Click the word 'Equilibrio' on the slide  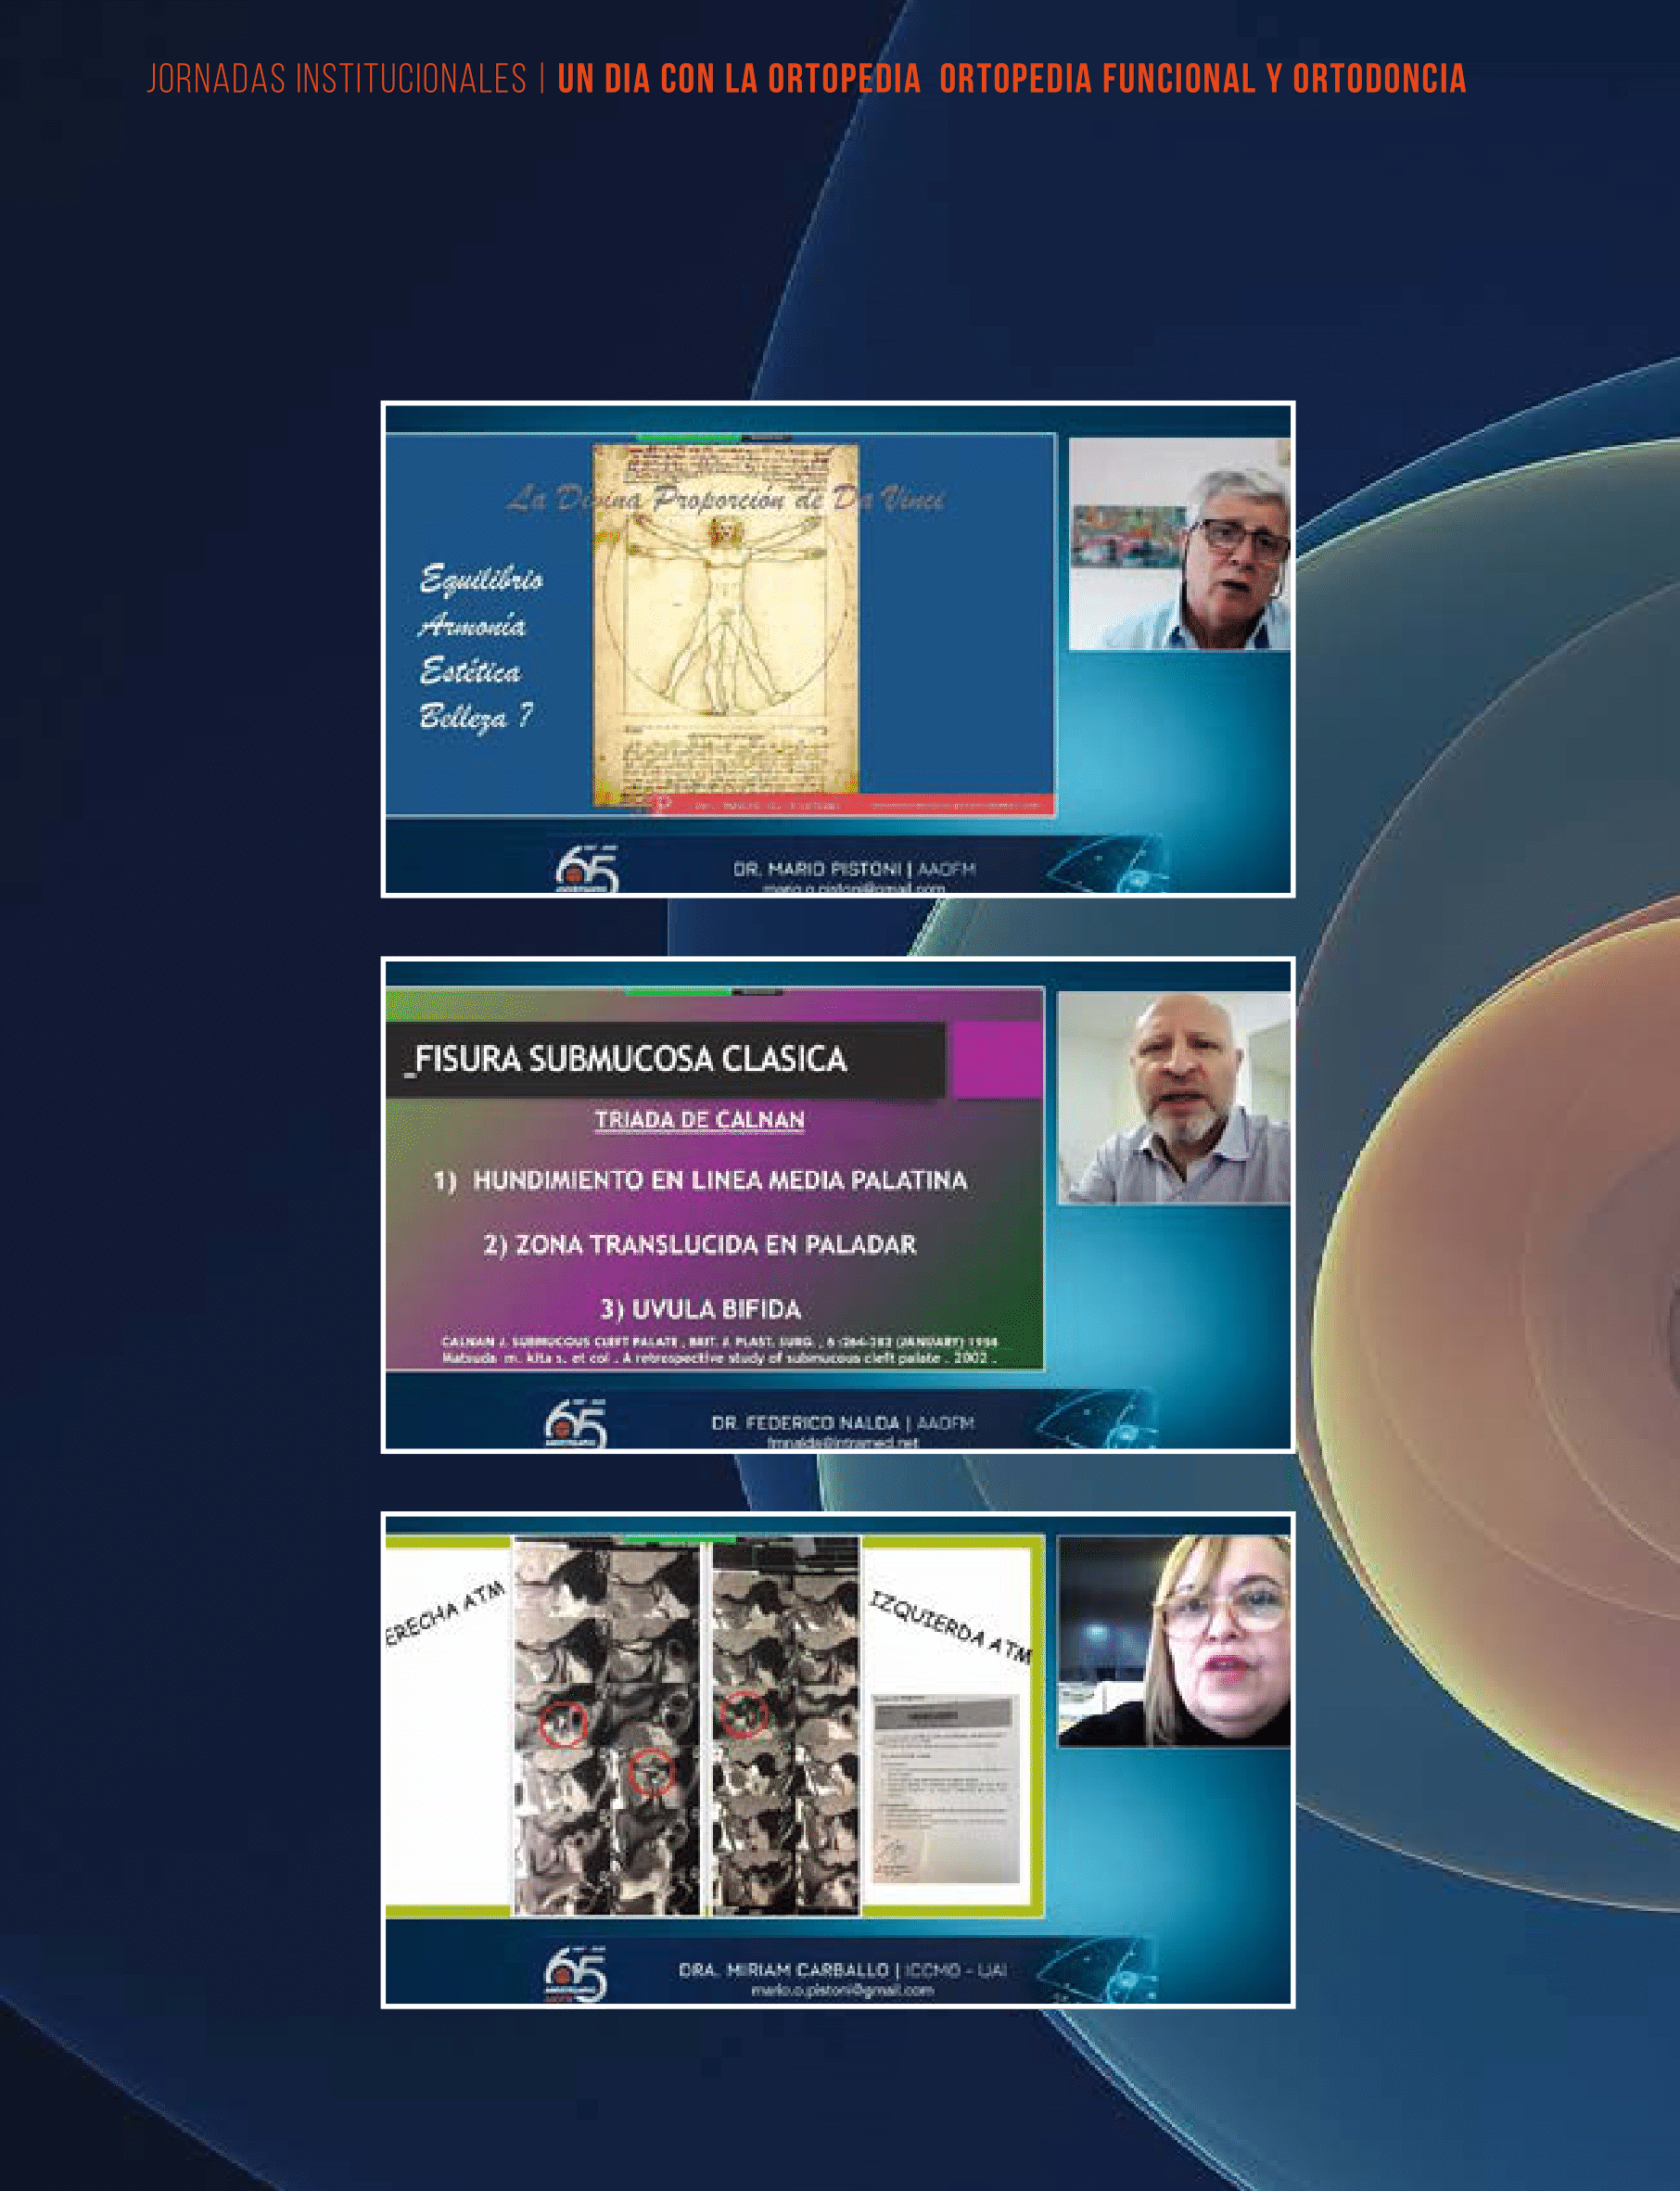[481, 580]
